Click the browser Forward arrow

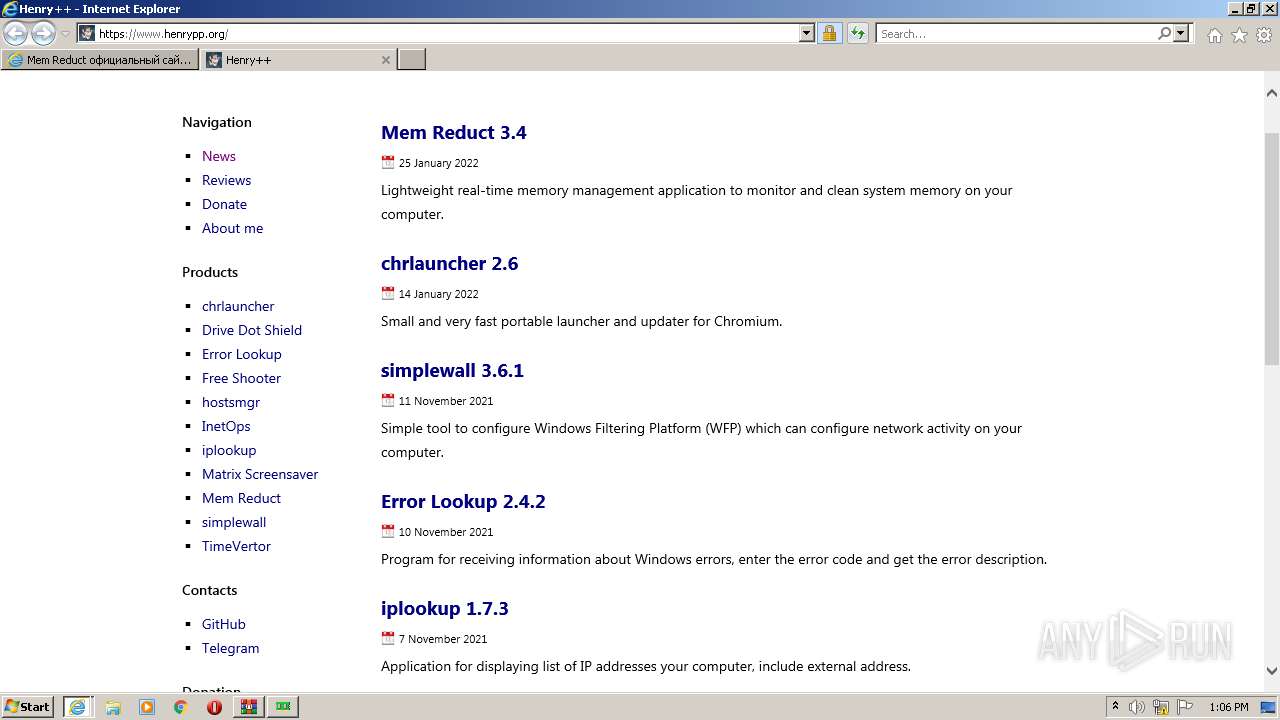tap(43, 33)
